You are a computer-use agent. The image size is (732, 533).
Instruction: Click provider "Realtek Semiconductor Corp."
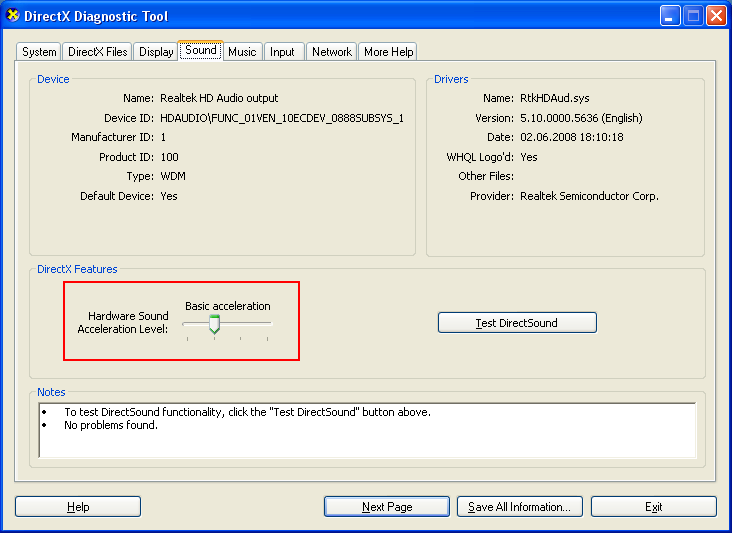[x=589, y=196]
